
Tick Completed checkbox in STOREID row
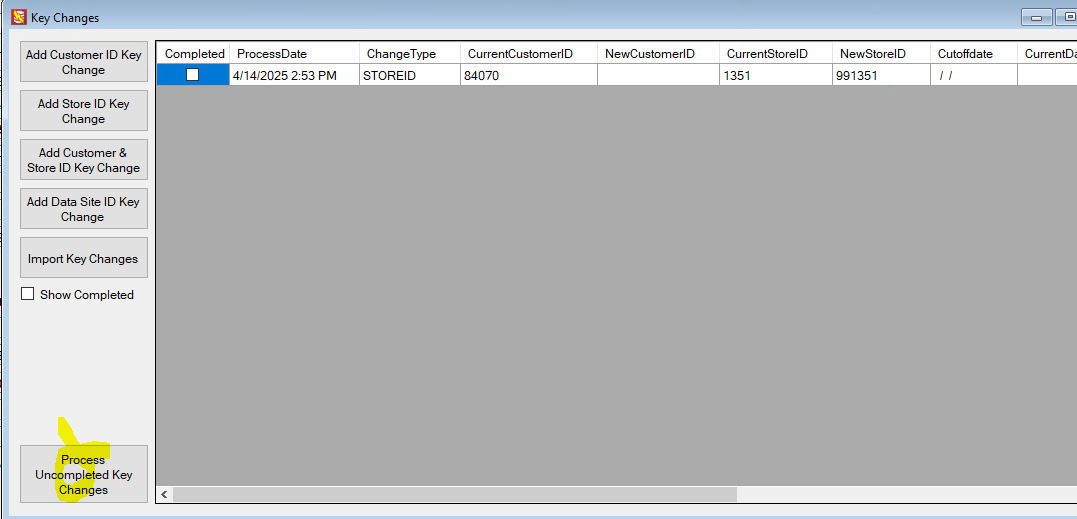coord(192,74)
